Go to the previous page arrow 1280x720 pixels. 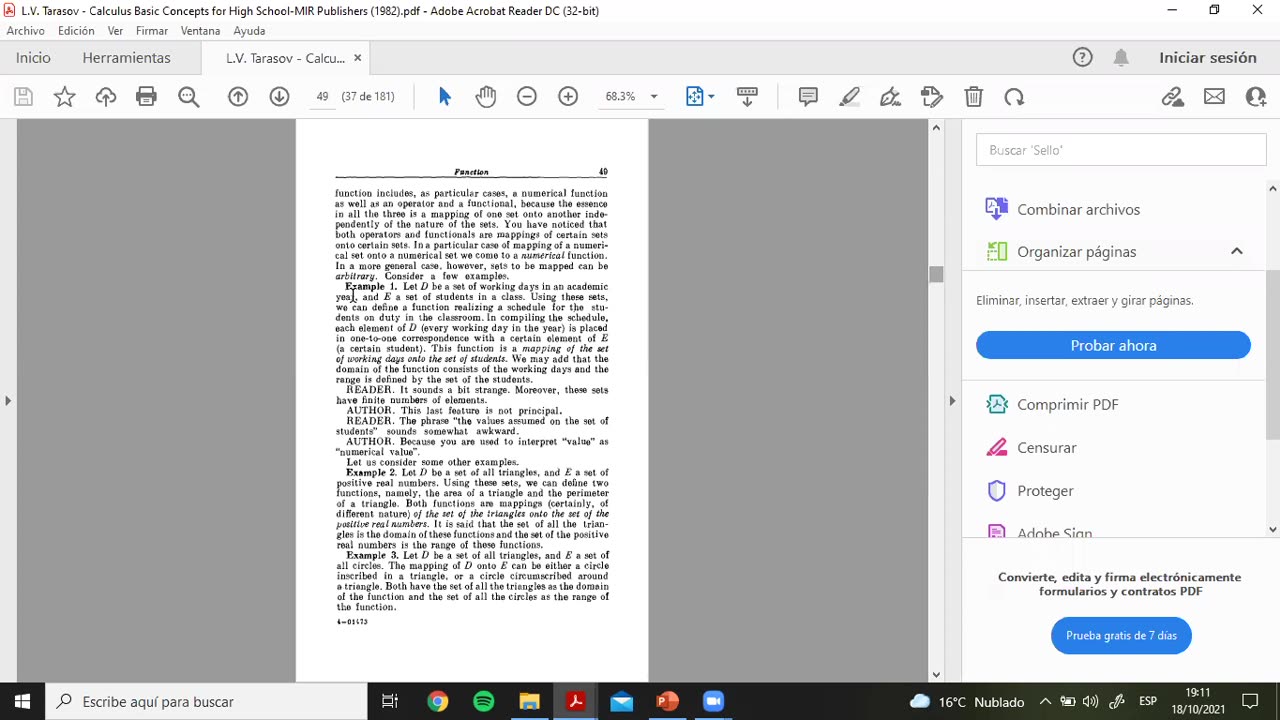238,97
